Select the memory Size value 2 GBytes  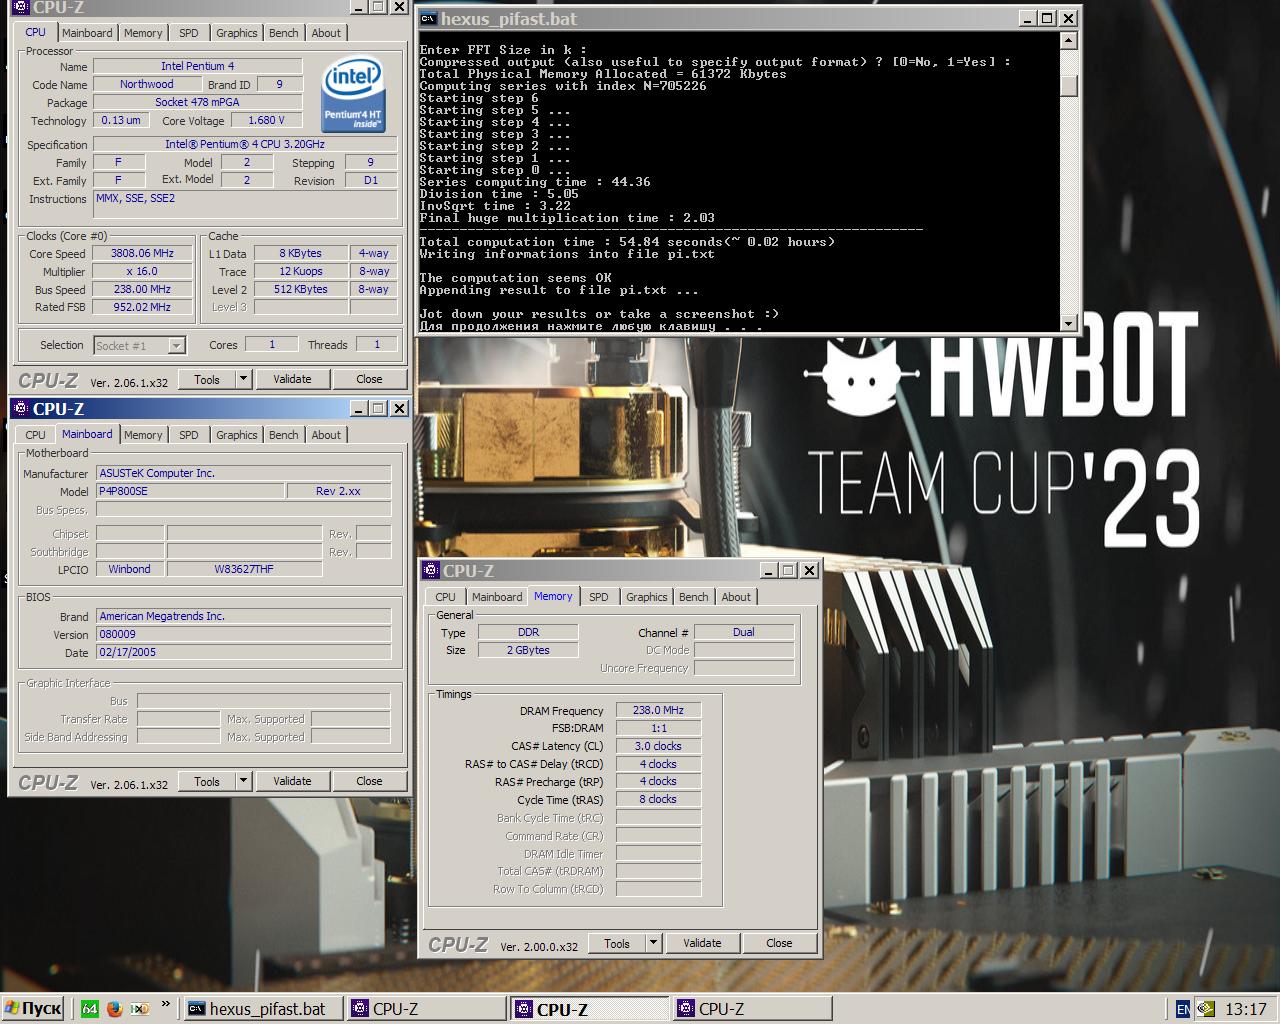click(x=528, y=650)
